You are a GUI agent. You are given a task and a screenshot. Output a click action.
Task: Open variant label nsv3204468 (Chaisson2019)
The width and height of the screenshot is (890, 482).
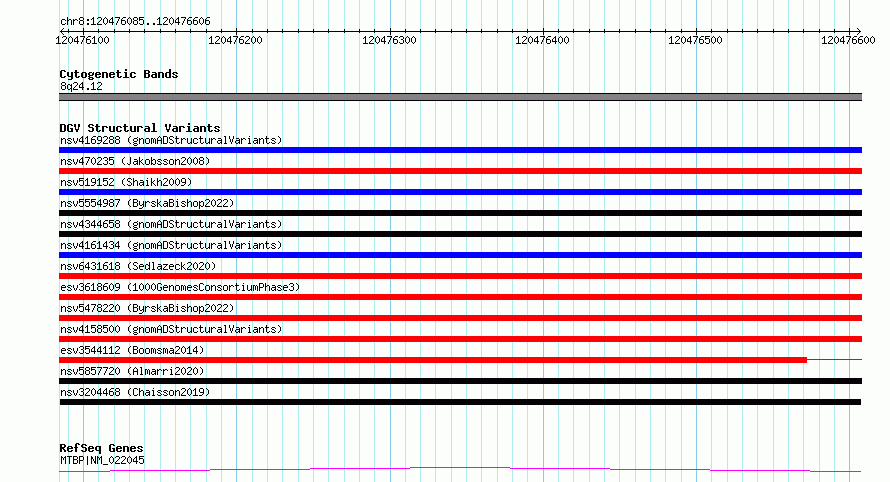(135, 392)
